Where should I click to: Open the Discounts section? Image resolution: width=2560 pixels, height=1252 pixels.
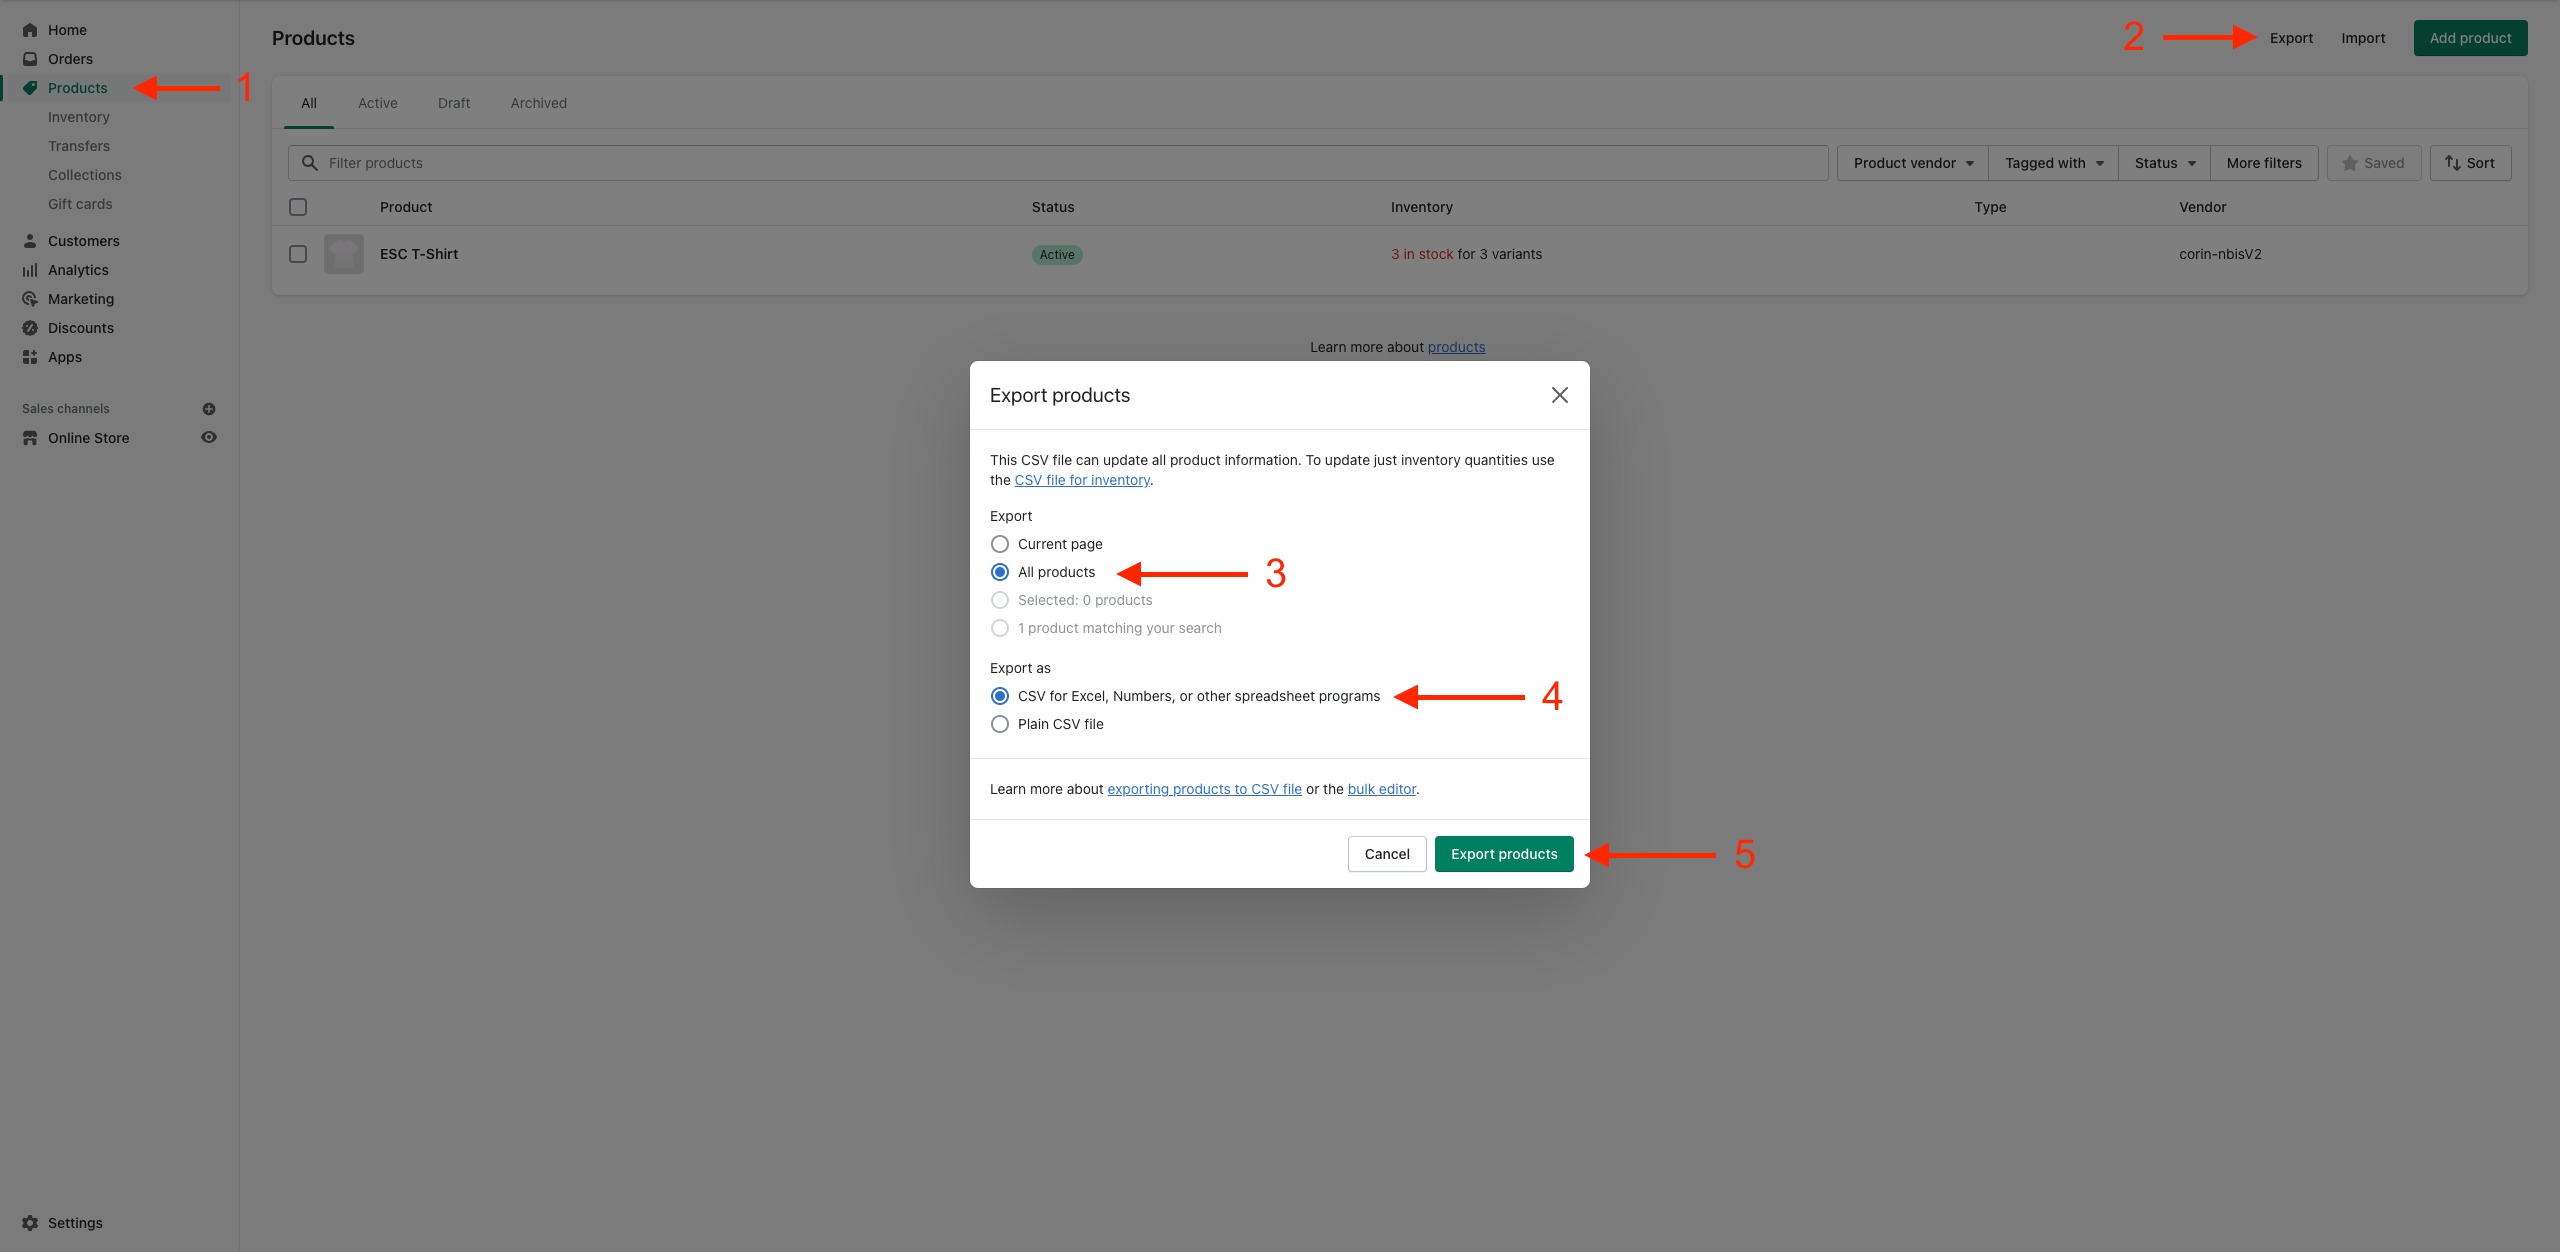click(x=81, y=327)
